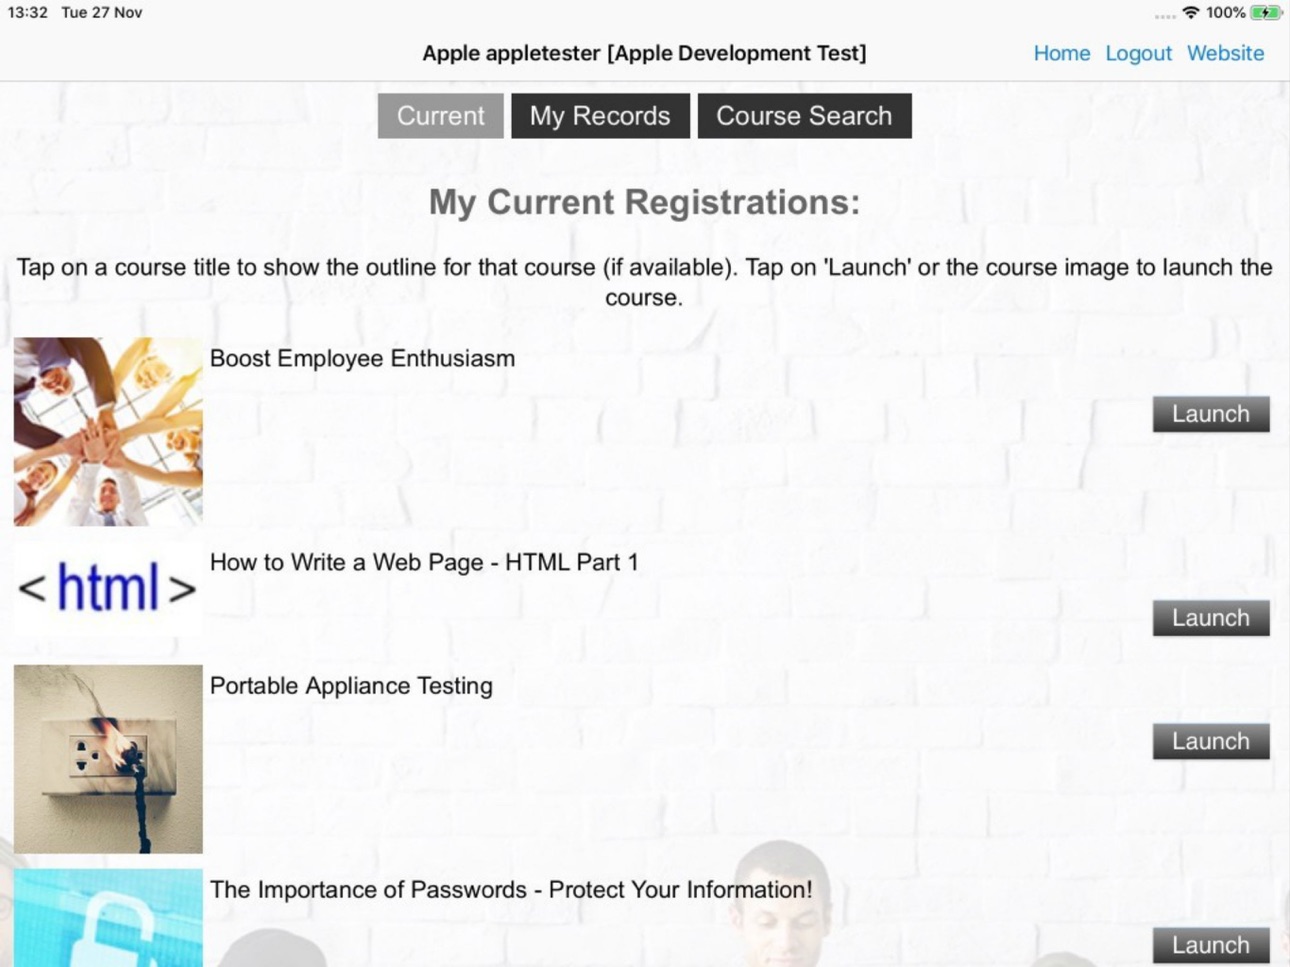Launch the Boost Employee Enthusiasm course

[1210, 414]
